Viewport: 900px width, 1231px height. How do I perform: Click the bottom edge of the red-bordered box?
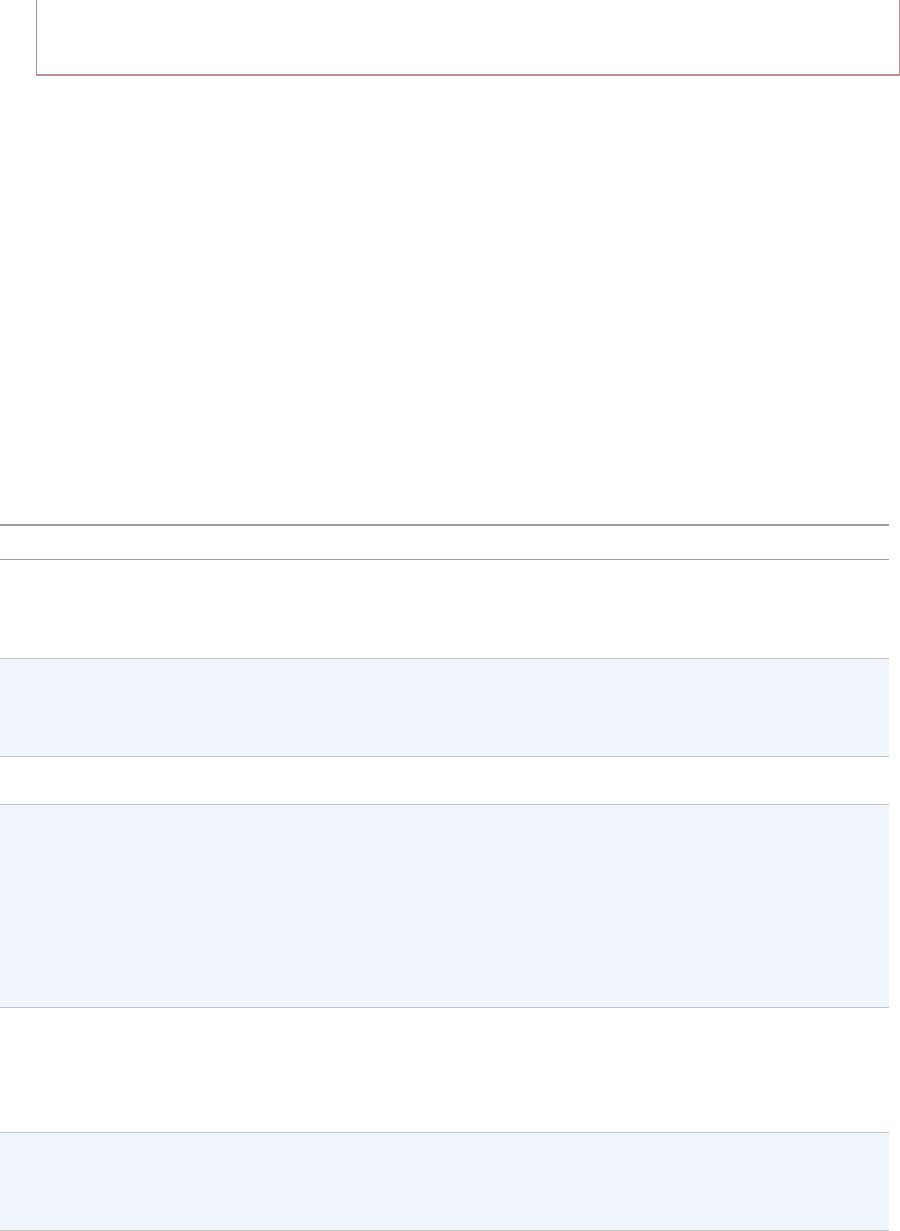(x=468, y=75)
